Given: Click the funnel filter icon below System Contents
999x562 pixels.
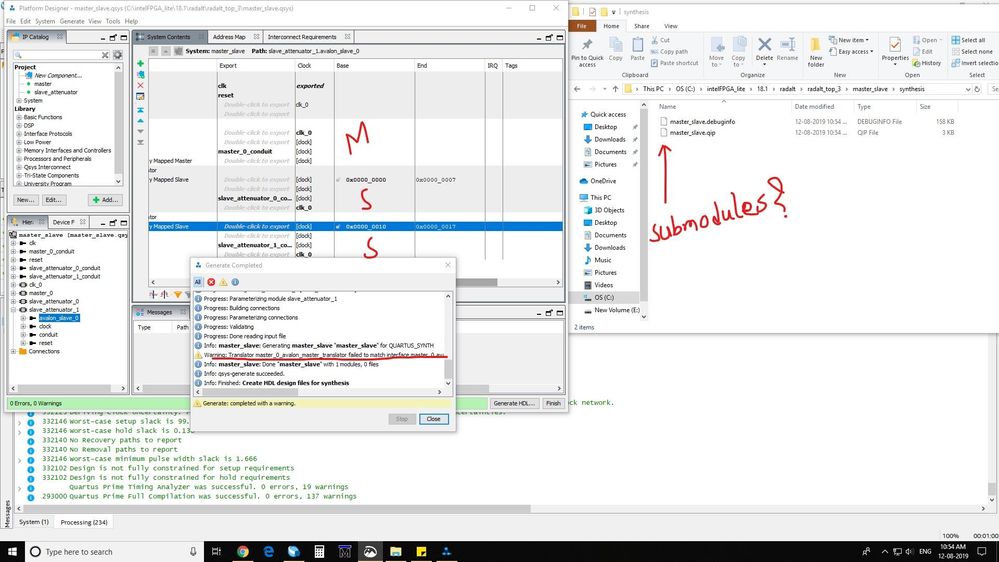Looking at the screenshot, I should click(178, 294).
